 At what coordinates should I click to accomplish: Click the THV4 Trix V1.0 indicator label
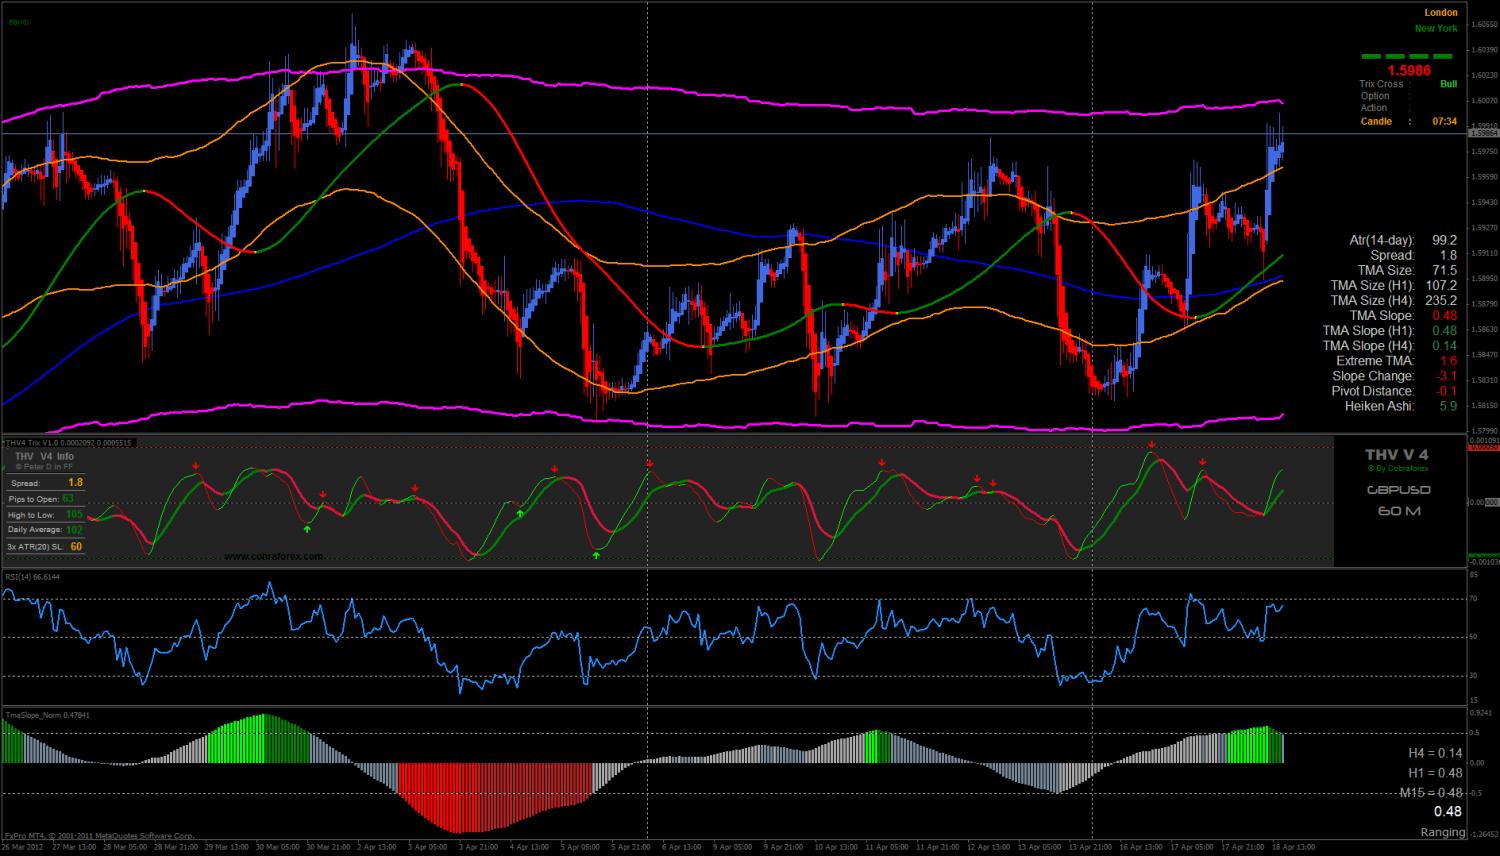[71, 441]
